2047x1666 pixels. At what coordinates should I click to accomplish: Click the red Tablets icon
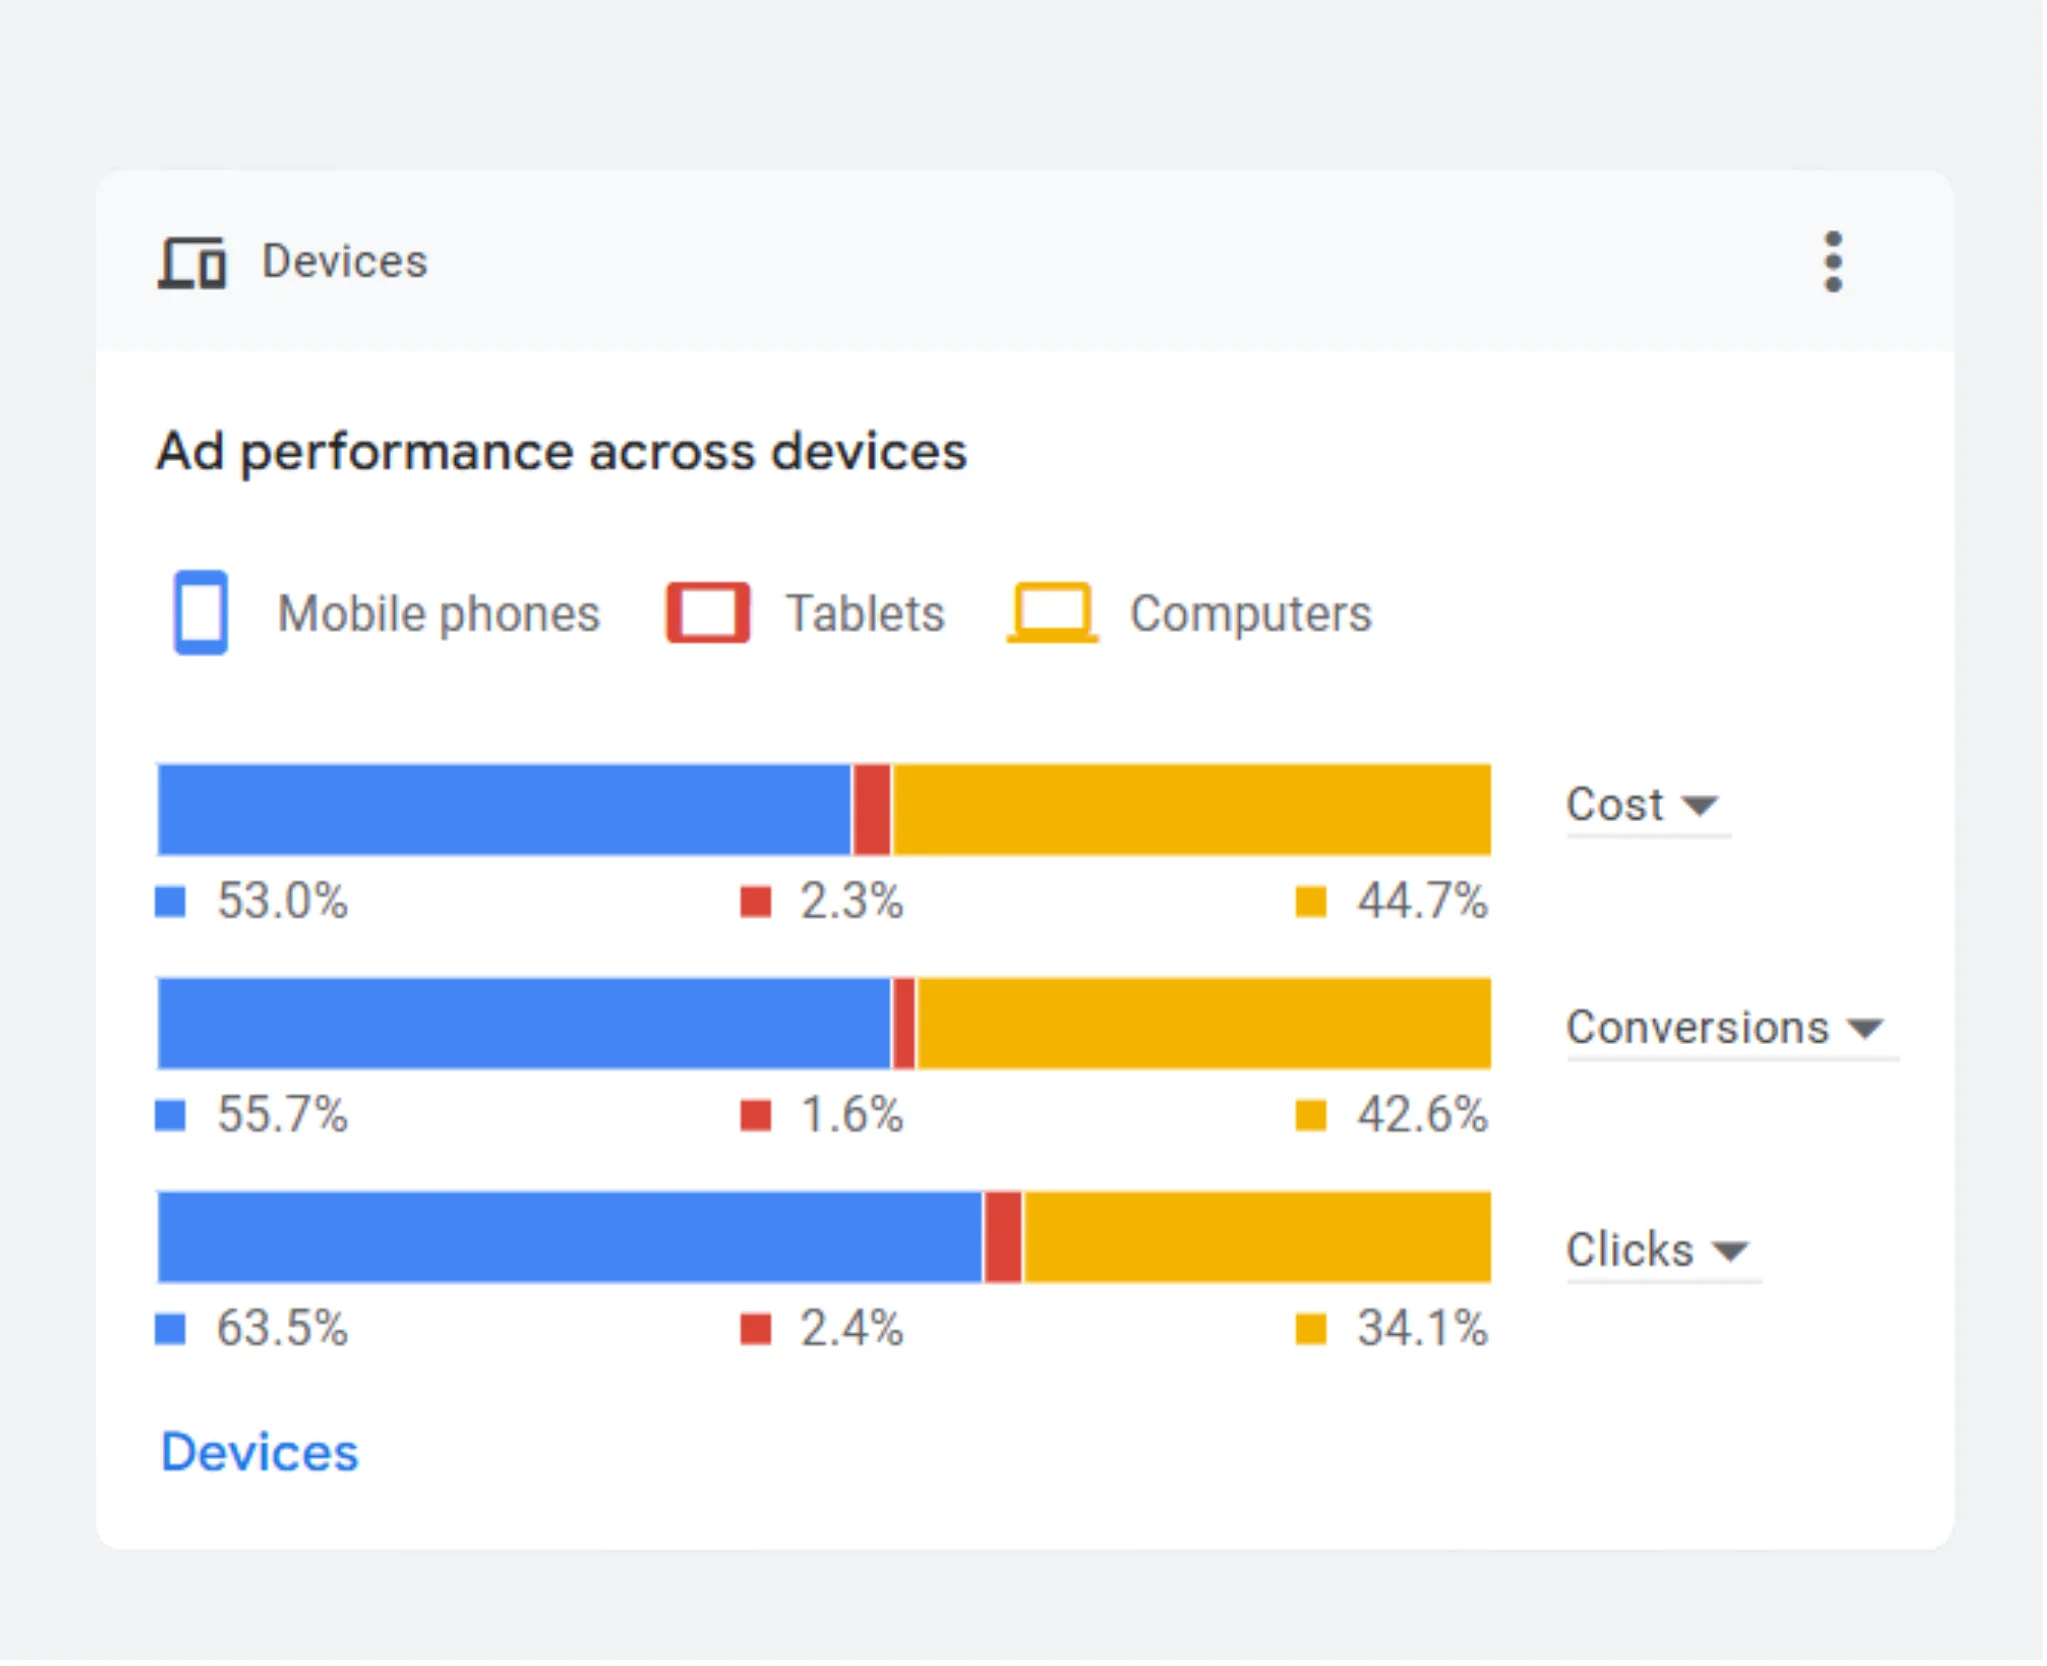point(708,612)
